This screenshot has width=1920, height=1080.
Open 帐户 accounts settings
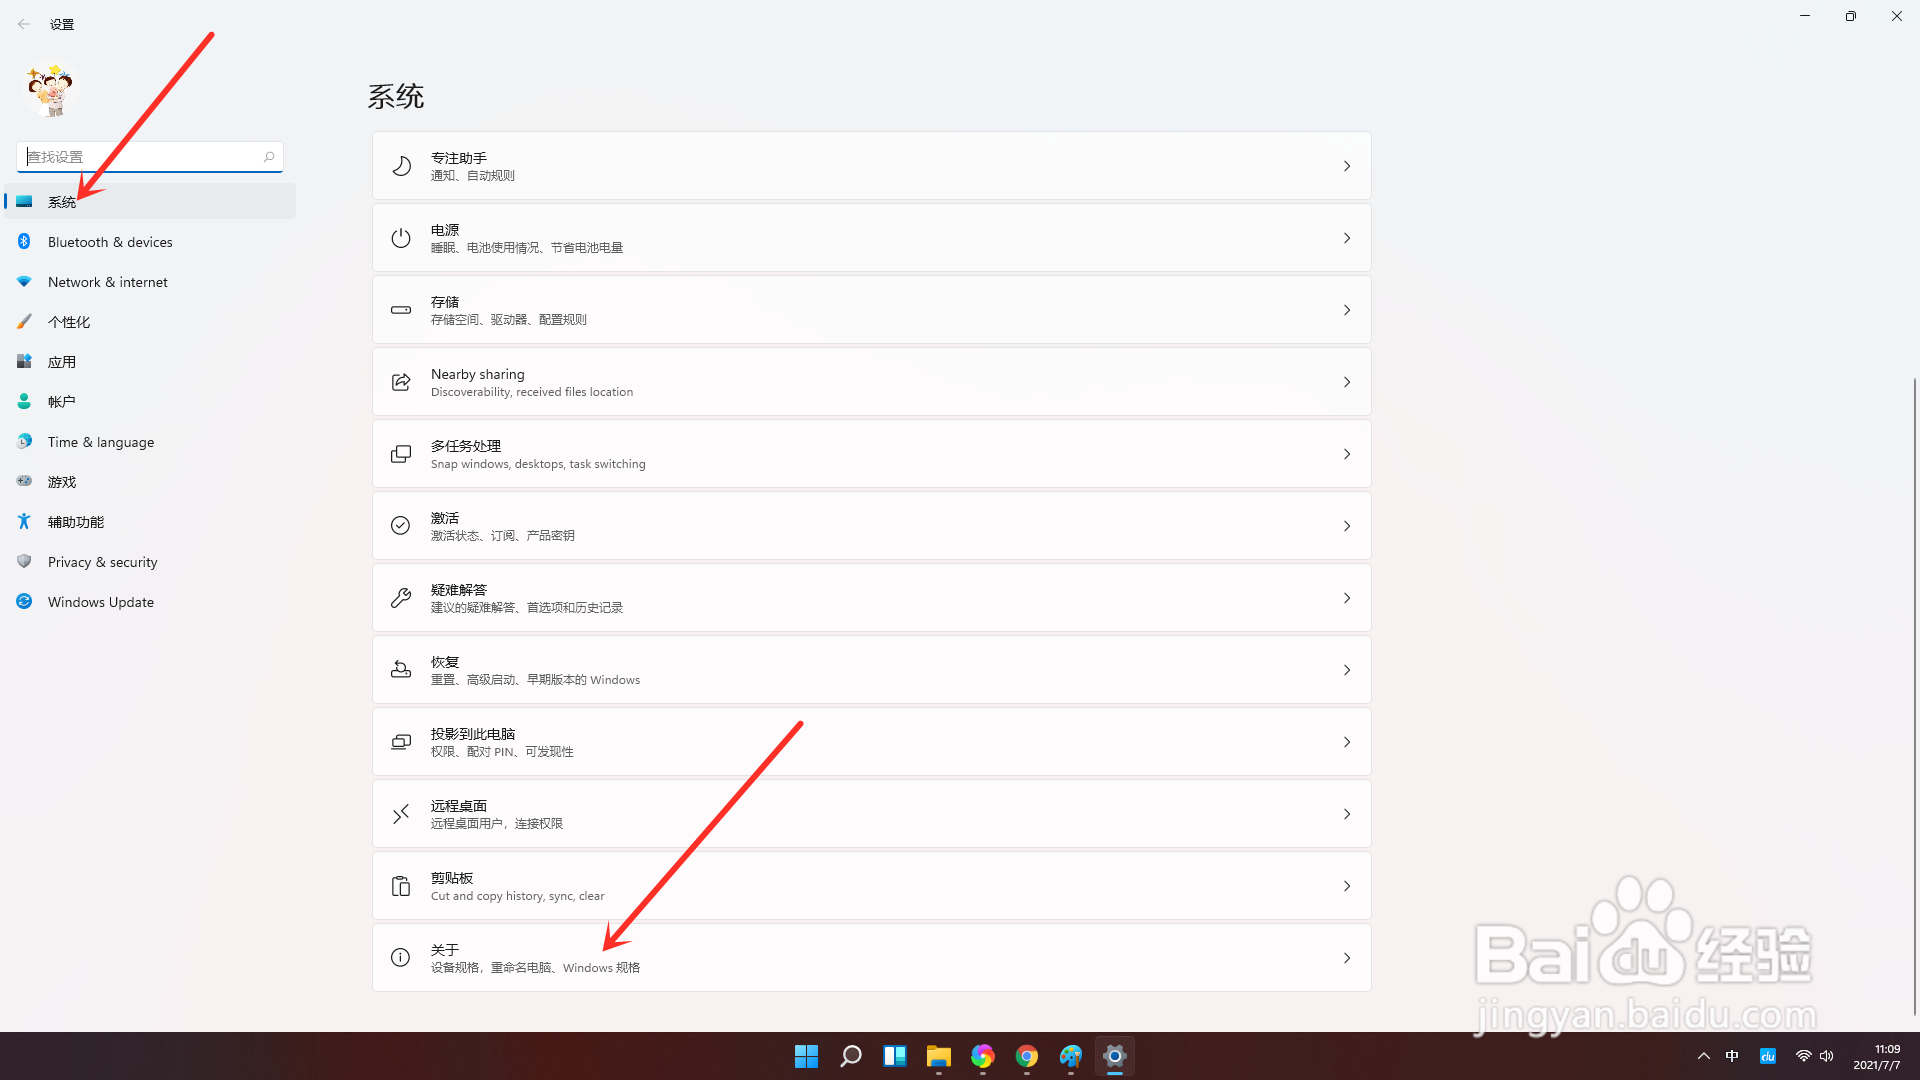(x=150, y=402)
